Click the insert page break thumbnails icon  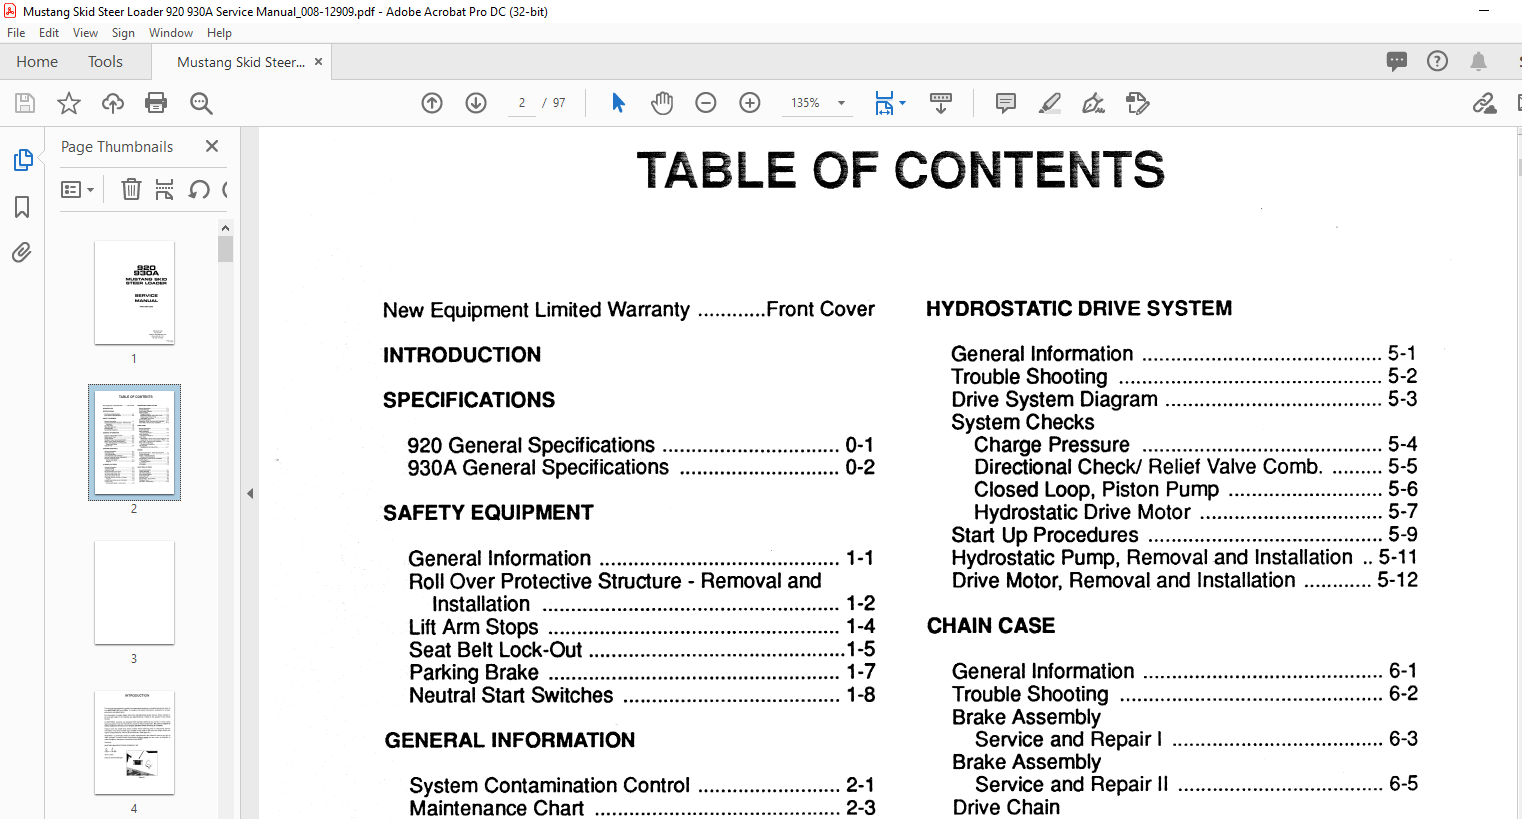[x=165, y=189]
